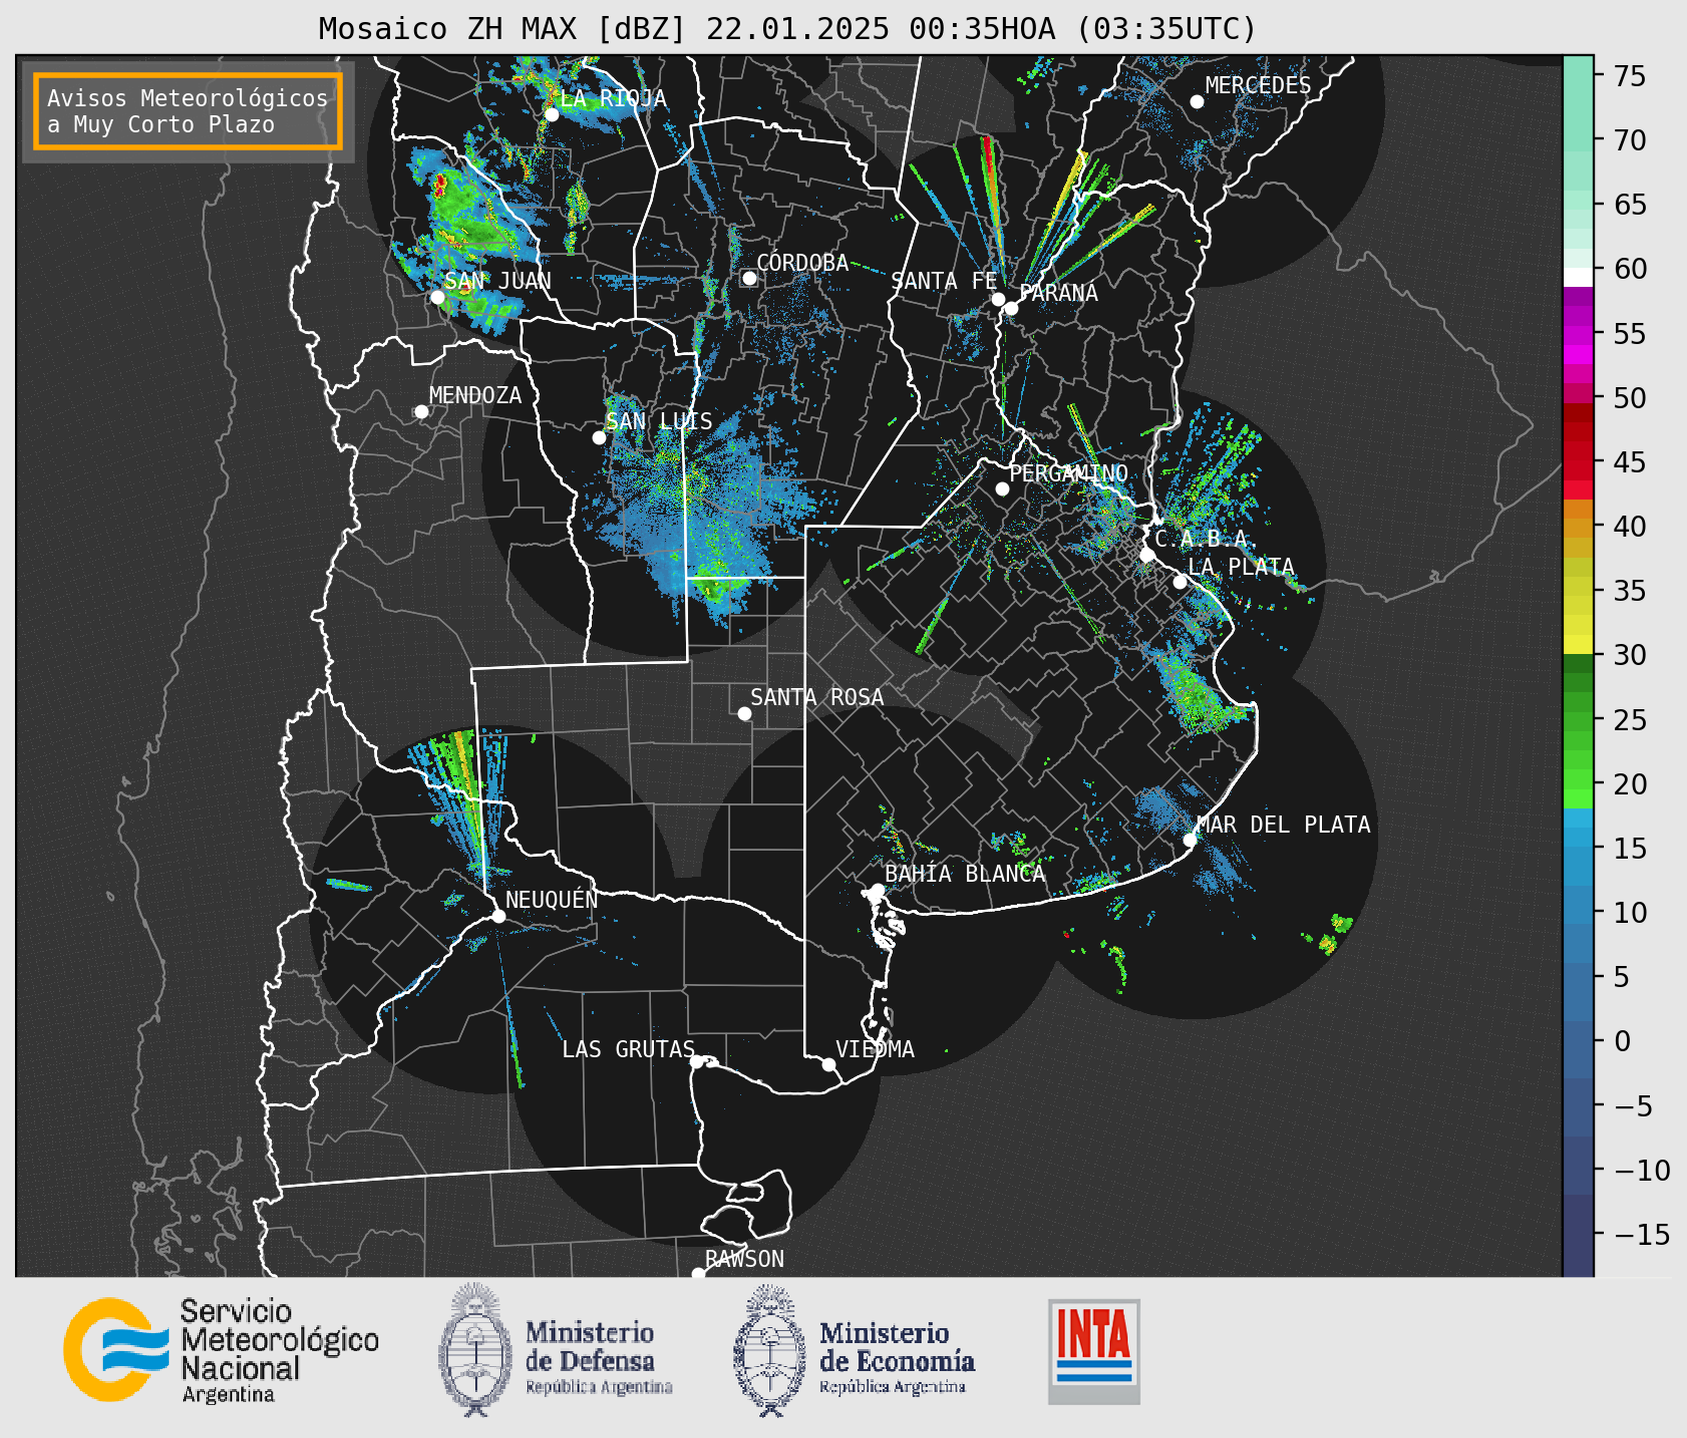Click the strong echo cell north of San Juan
The height and width of the screenshot is (1438, 1687).
point(440,185)
